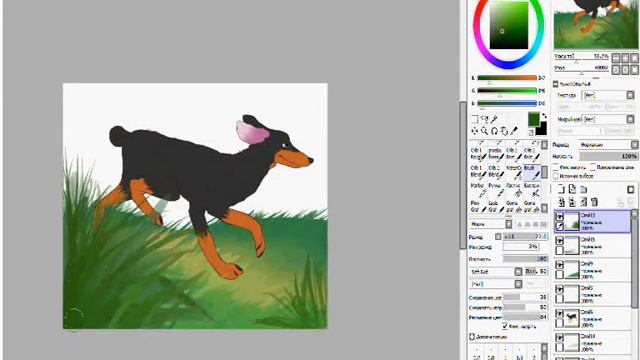
Task: Select the zoom magnifier tool
Action: pos(484,131)
